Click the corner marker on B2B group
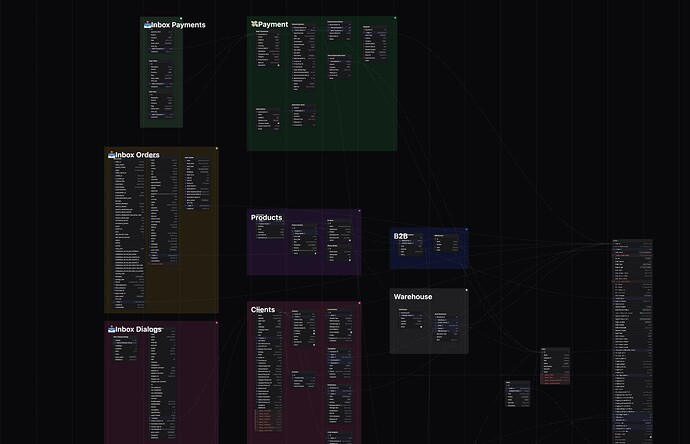 pyautogui.click(x=466, y=230)
